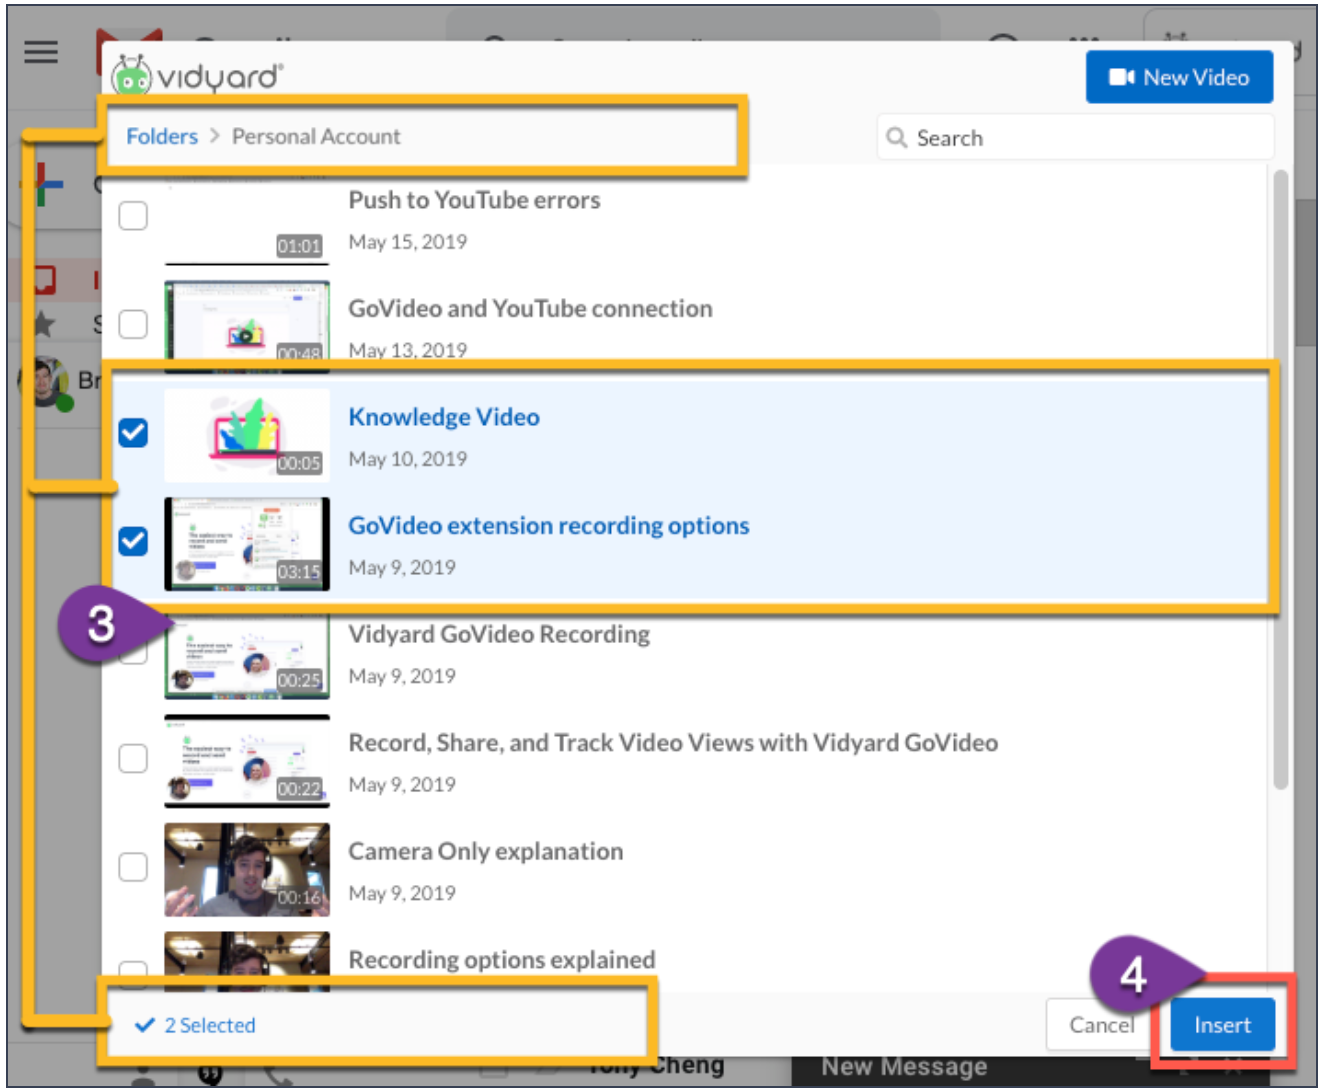The height and width of the screenshot is (1092, 1320).
Task: Check the Record, Share, and Track video checkbox
Action: 133,758
